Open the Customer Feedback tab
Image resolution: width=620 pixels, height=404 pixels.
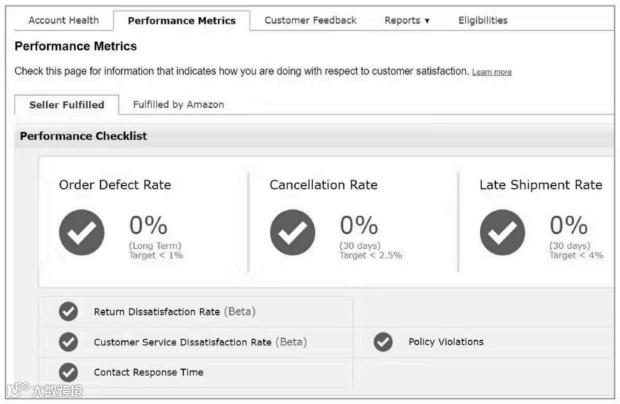(310, 20)
